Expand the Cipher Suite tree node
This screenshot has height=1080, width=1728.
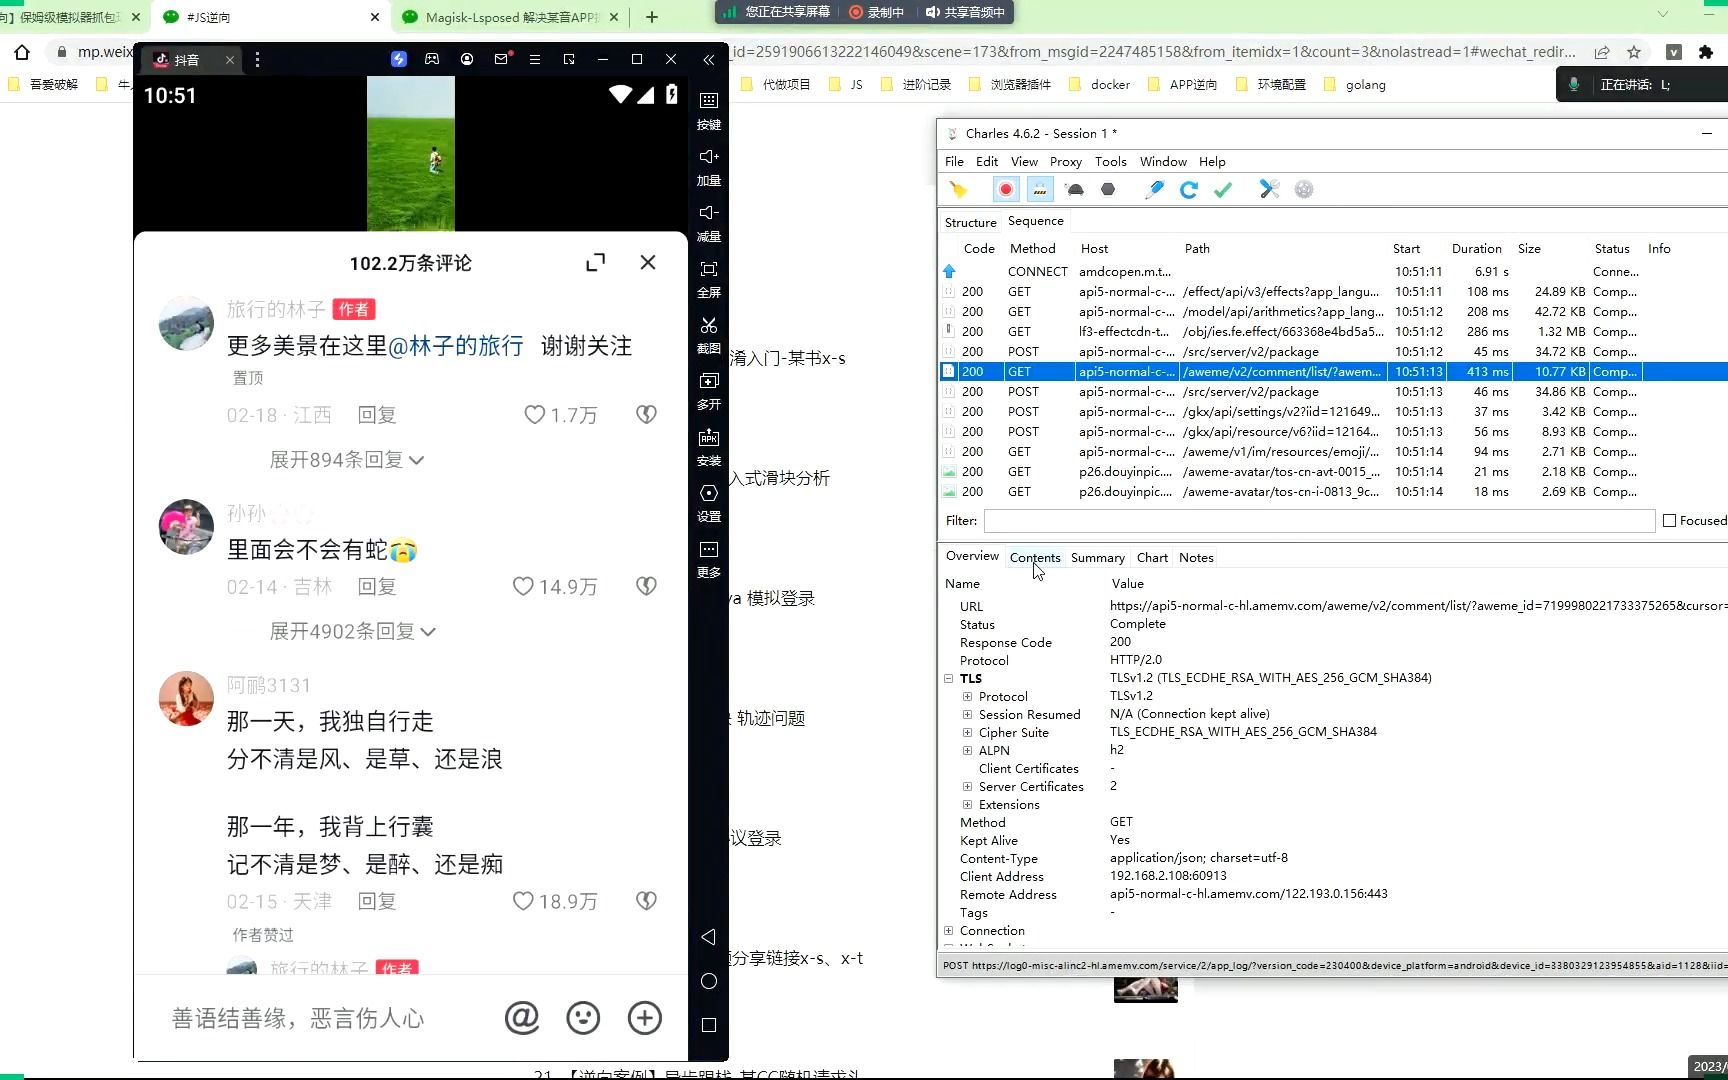click(x=967, y=732)
